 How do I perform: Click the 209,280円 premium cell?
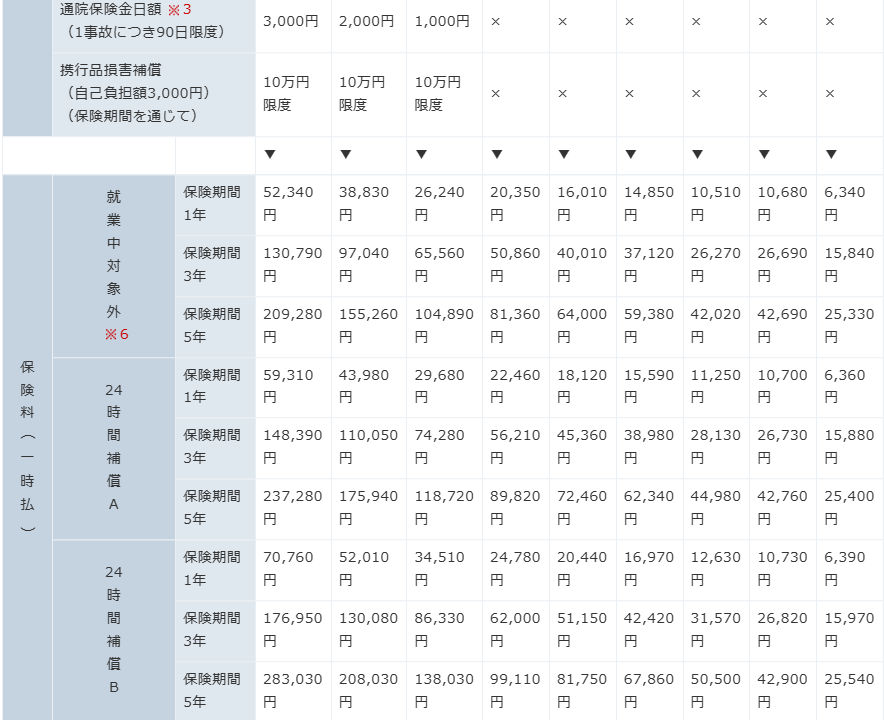click(x=293, y=327)
